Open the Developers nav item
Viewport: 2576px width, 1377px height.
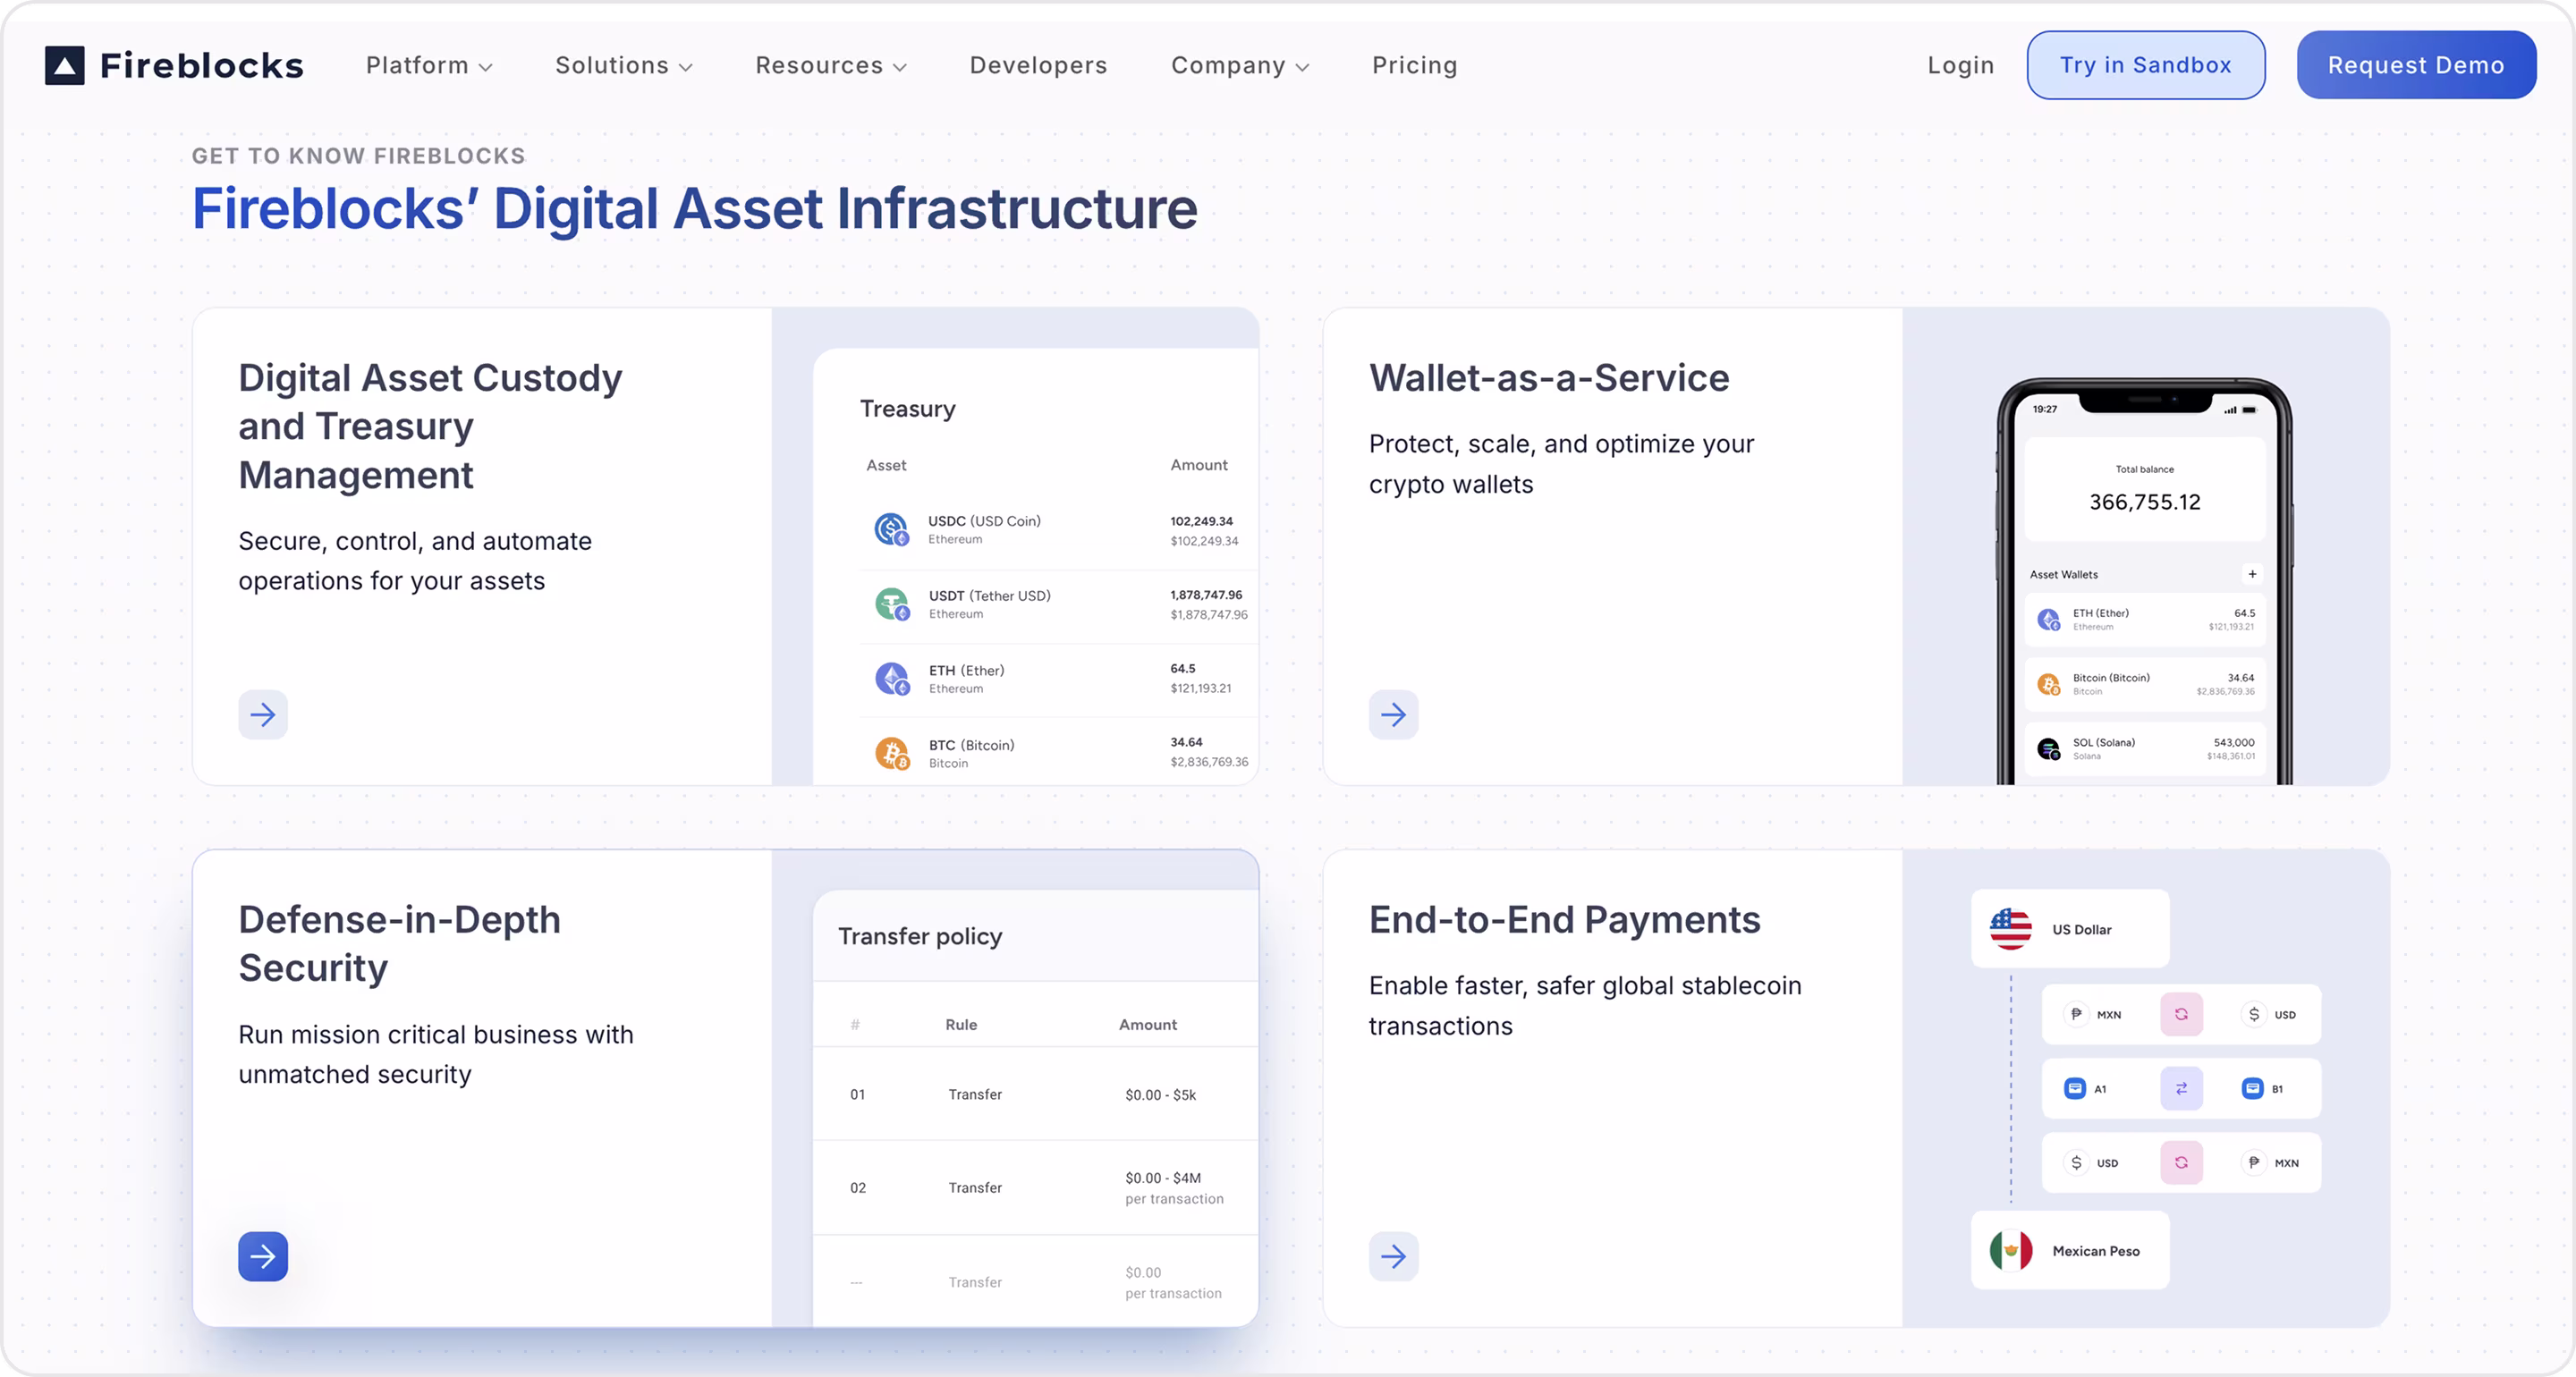coord(1038,65)
